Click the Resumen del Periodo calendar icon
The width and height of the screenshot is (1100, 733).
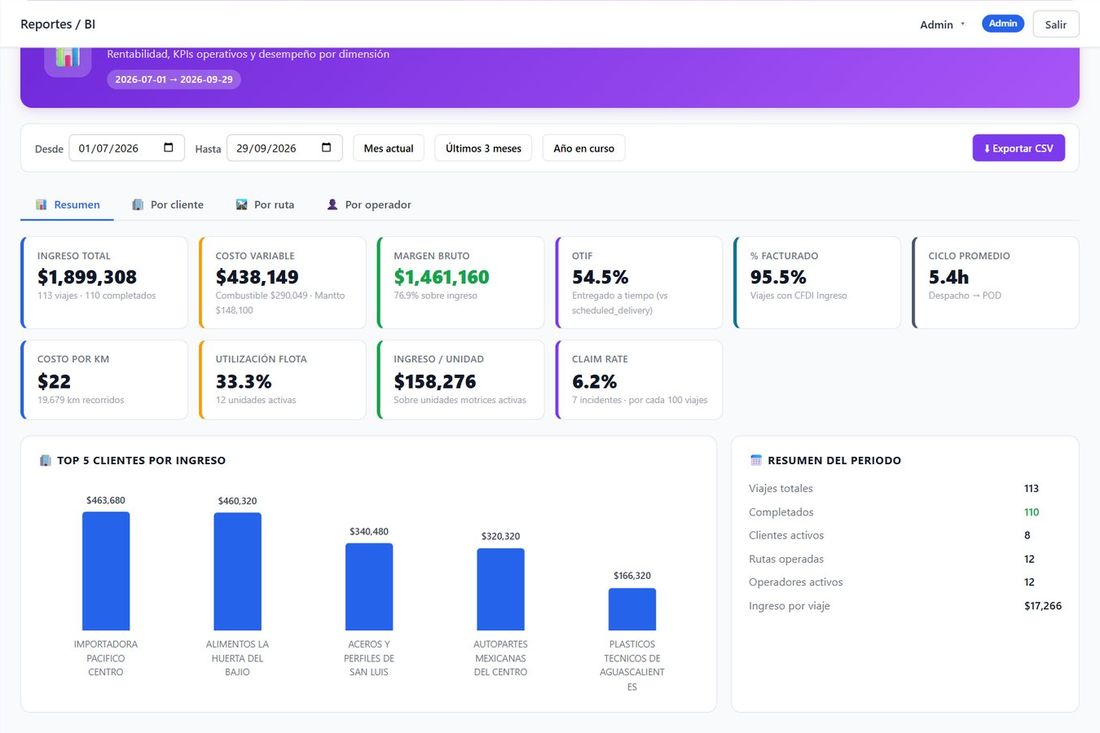pyautogui.click(x=756, y=461)
